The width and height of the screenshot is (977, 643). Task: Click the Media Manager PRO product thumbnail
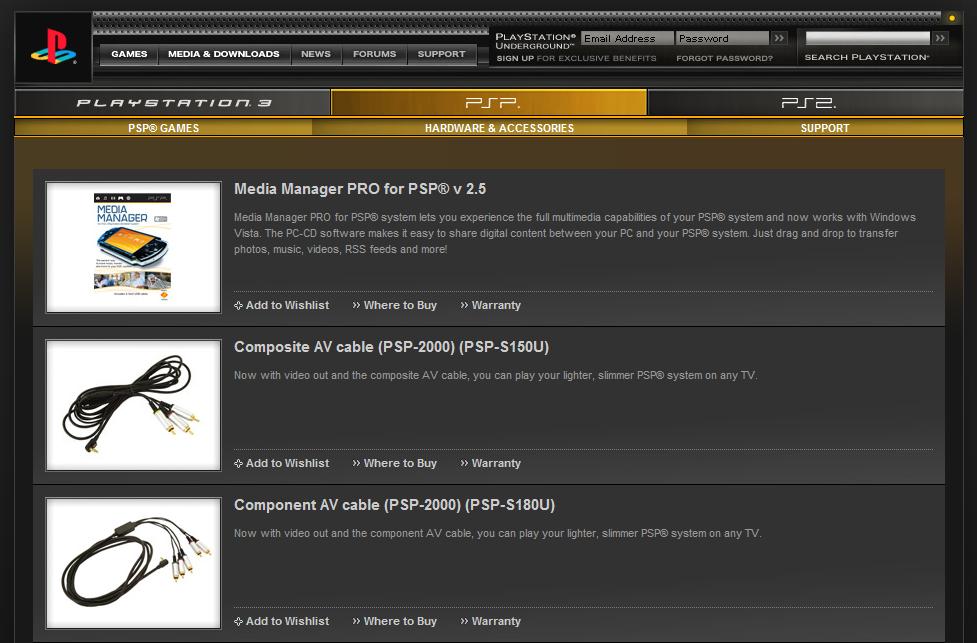pos(133,246)
